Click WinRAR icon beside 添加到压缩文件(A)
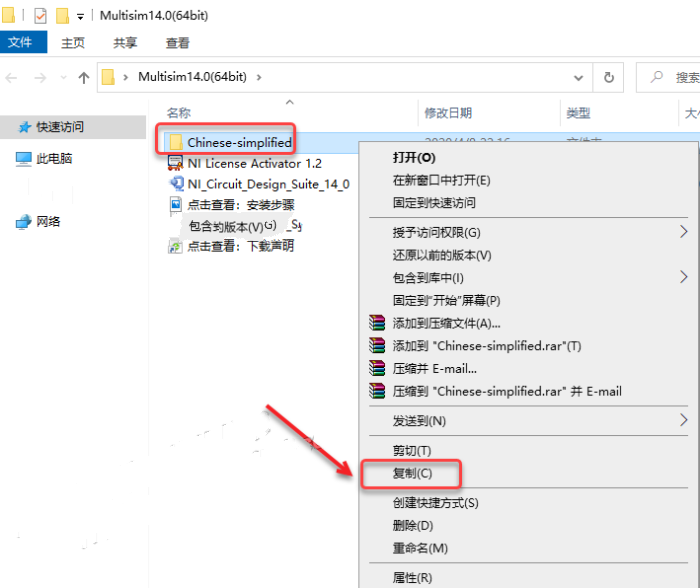Screen dimensions: 700x588 [x=377, y=322]
